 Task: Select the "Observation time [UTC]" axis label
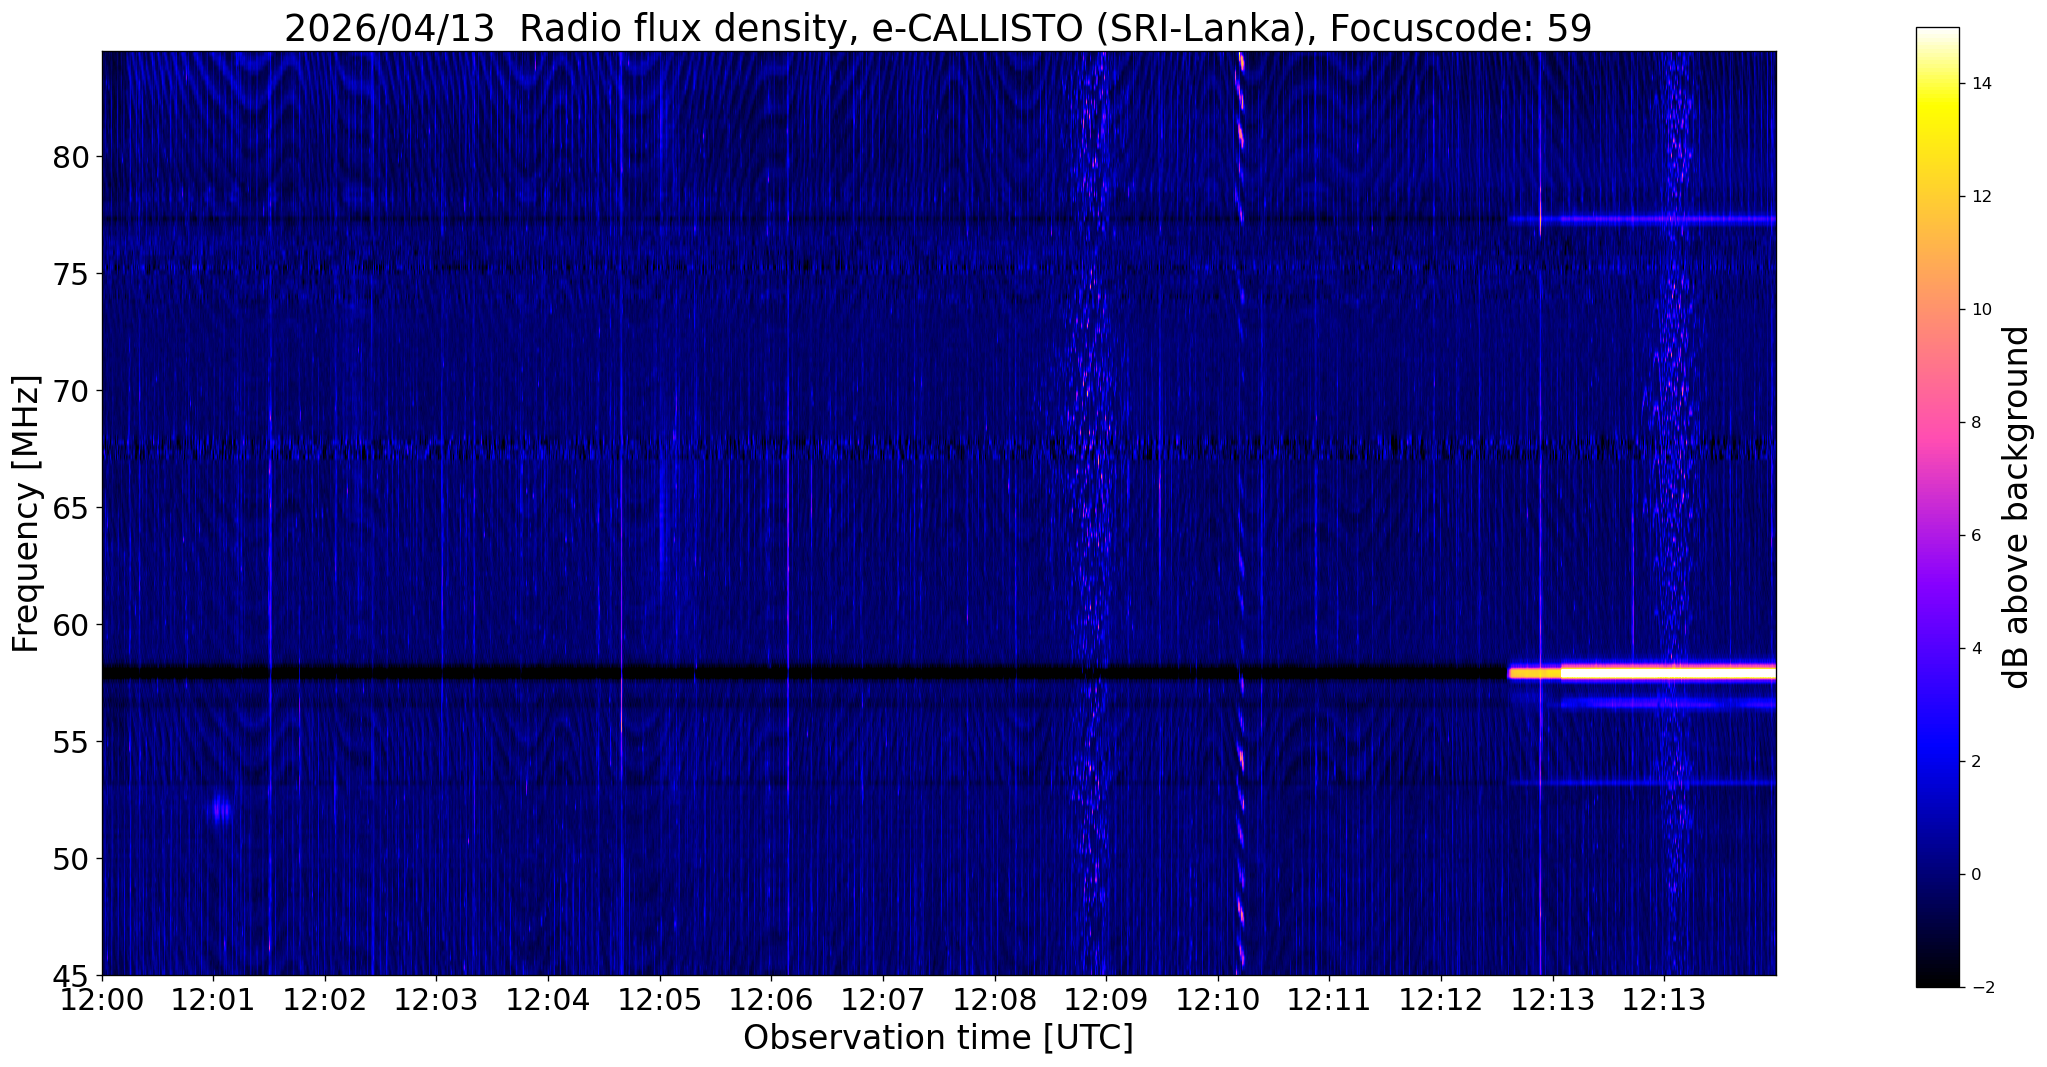[938, 1038]
